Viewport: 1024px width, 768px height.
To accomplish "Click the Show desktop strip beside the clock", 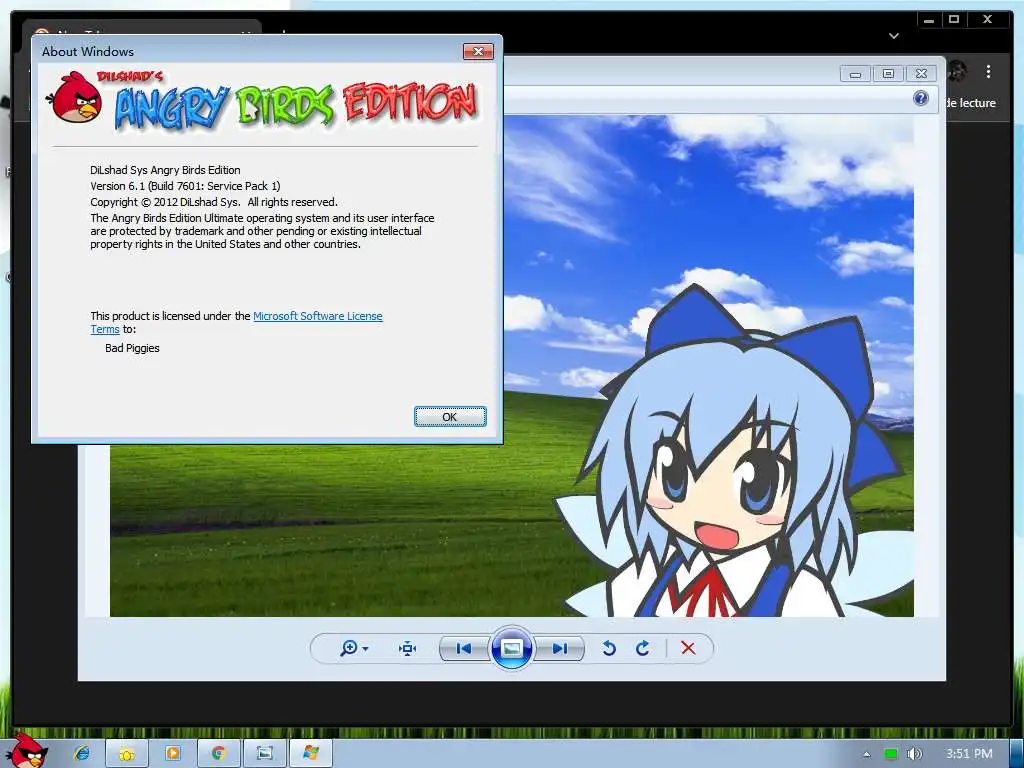I will pyautogui.click(x=1017, y=754).
